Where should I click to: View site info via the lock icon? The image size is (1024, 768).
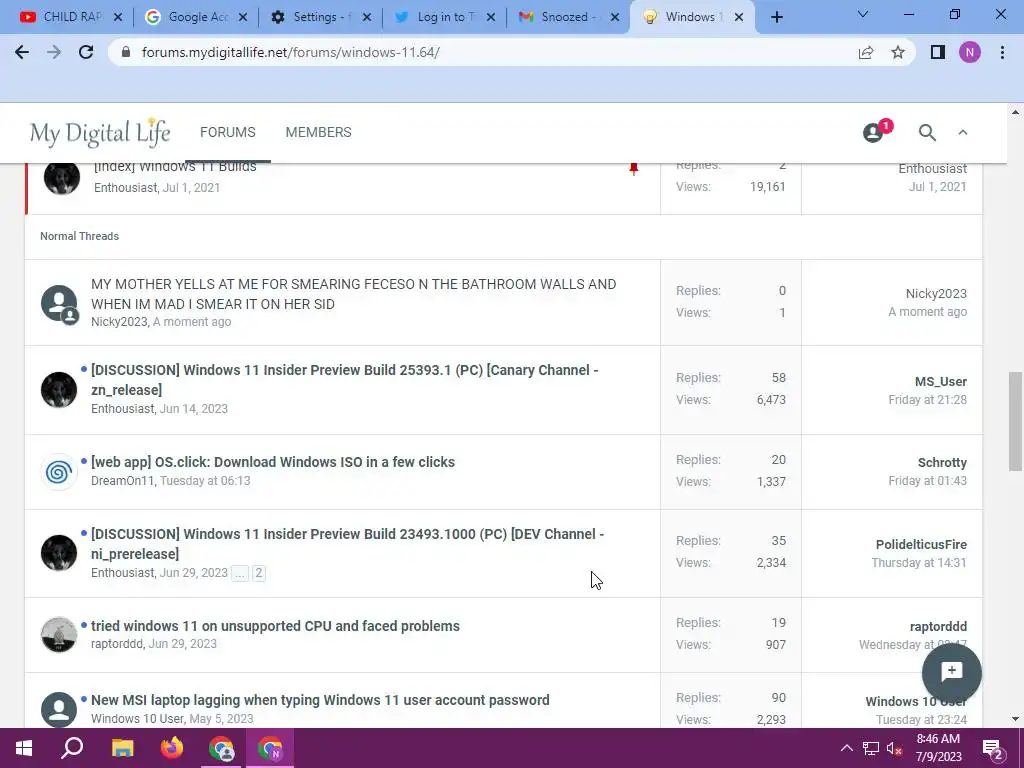pos(126,52)
